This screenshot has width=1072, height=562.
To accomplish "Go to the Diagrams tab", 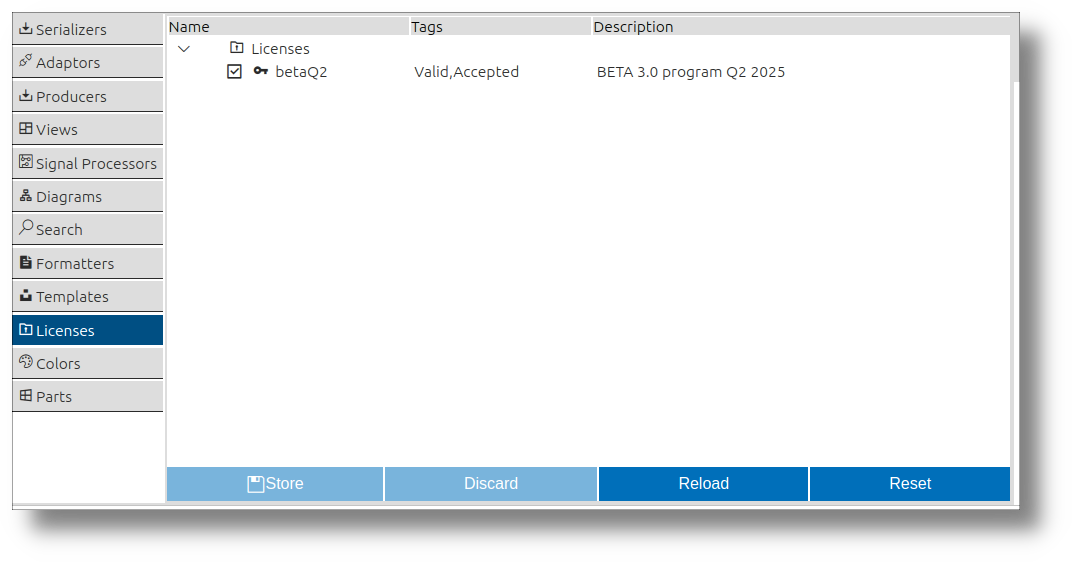I will (88, 196).
